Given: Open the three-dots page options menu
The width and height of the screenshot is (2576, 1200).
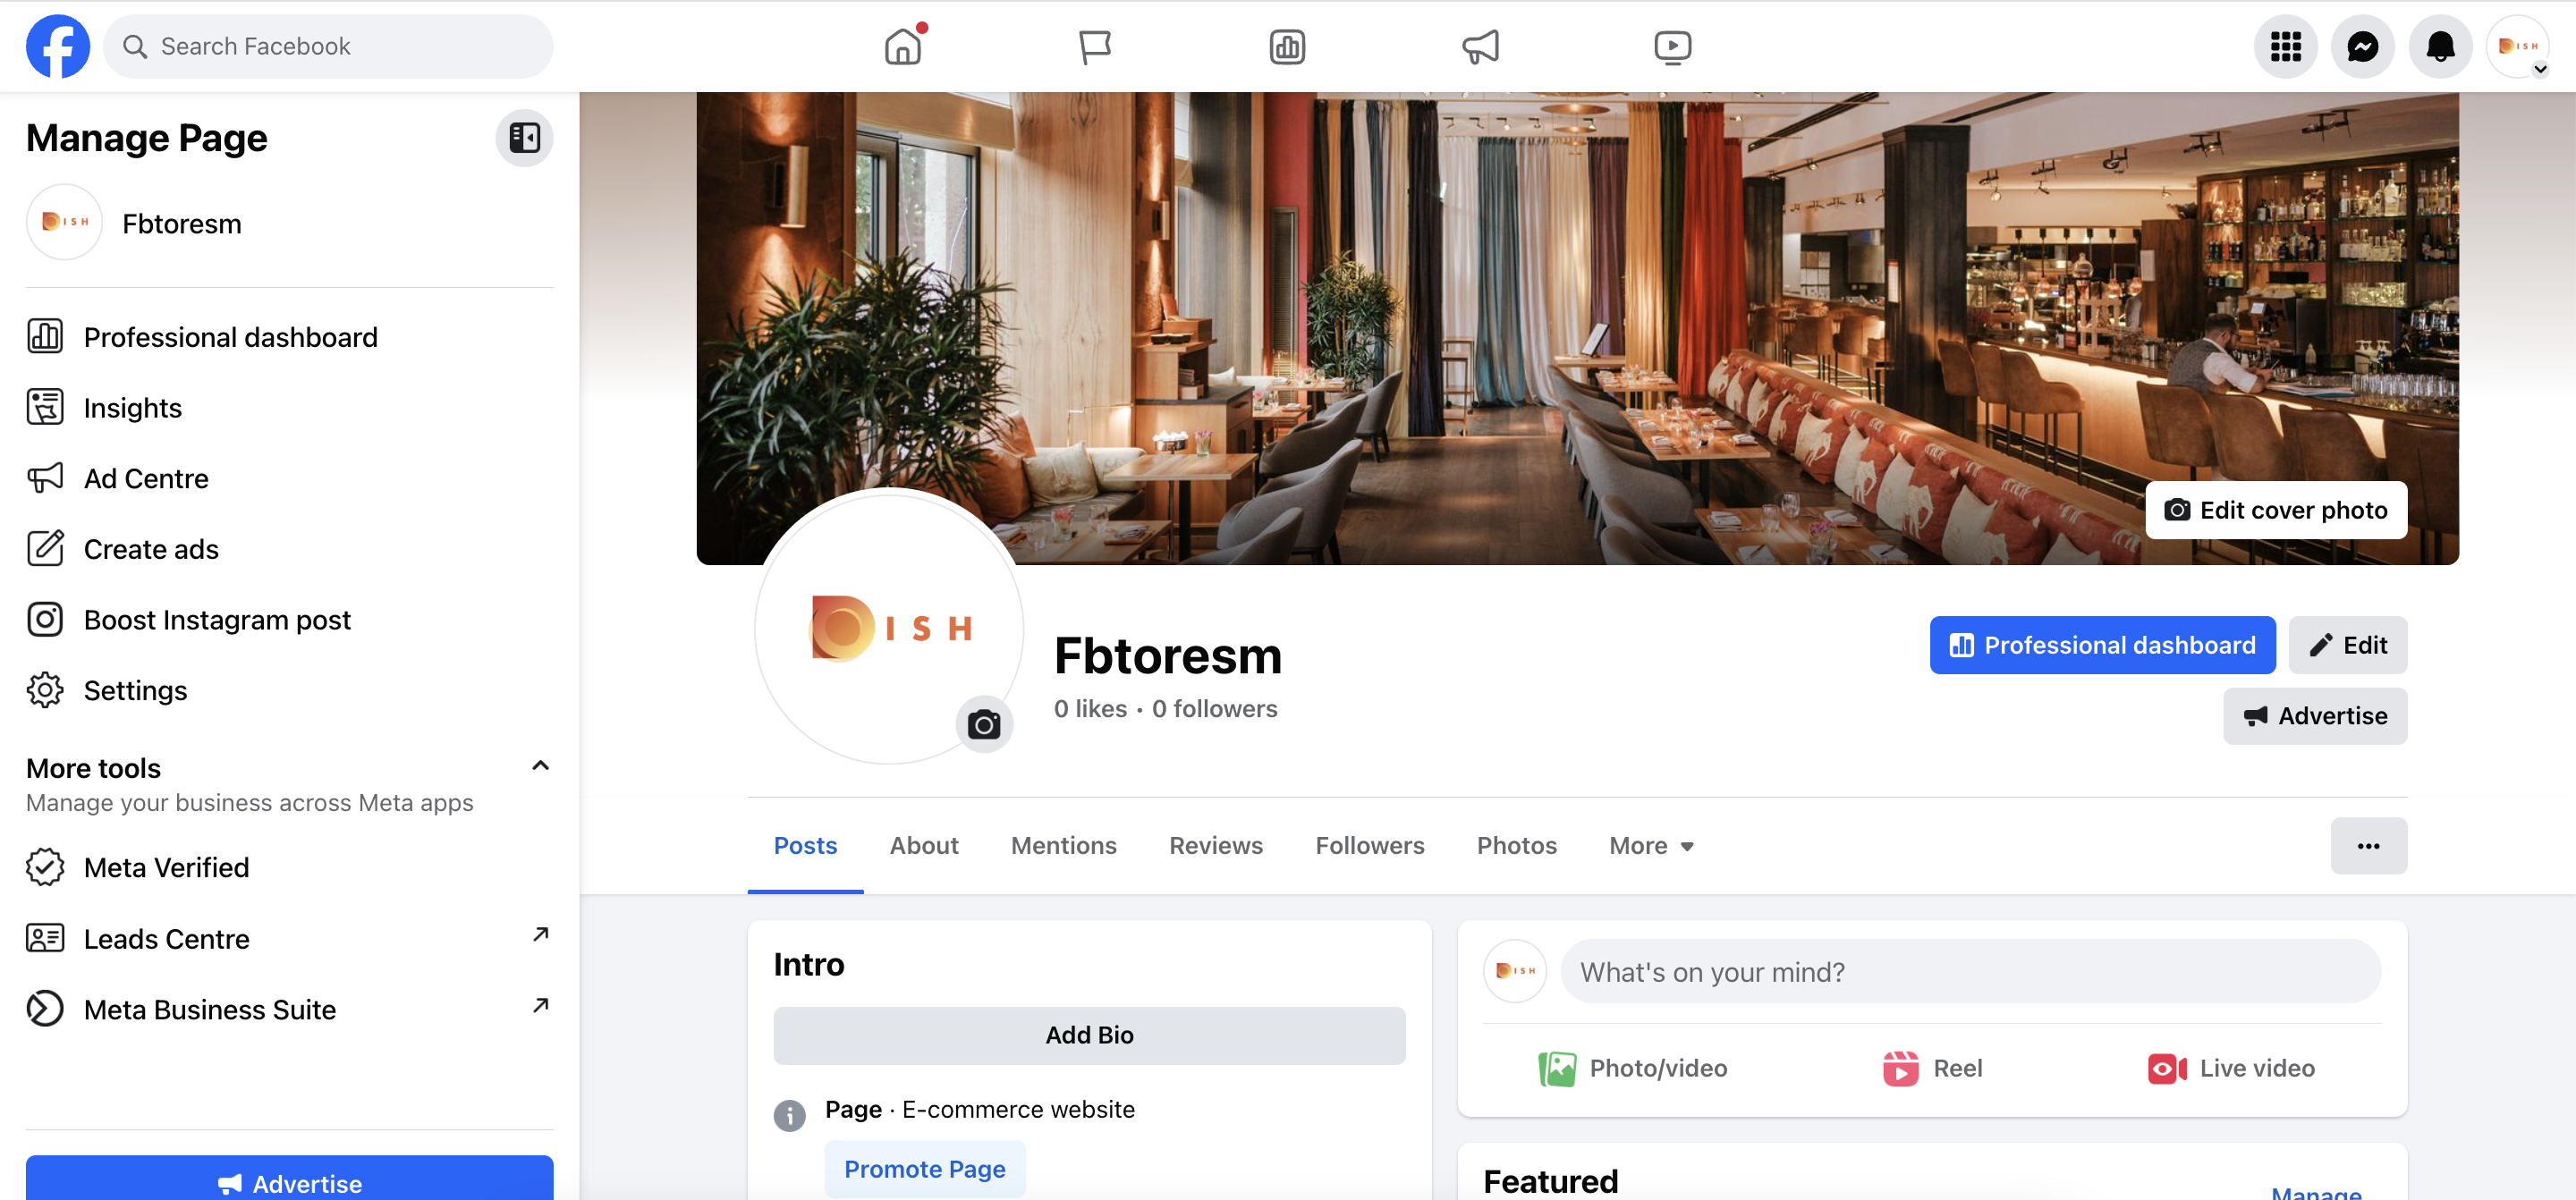Looking at the screenshot, I should (2368, 846).
